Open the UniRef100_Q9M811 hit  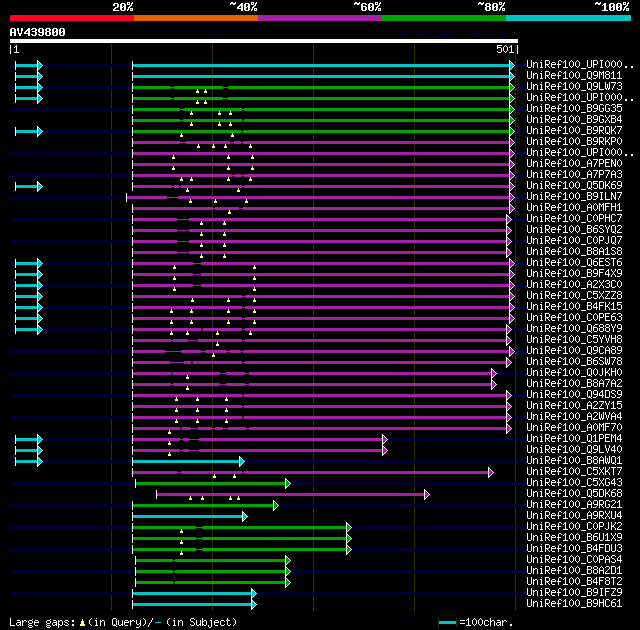tap(574, 75)
